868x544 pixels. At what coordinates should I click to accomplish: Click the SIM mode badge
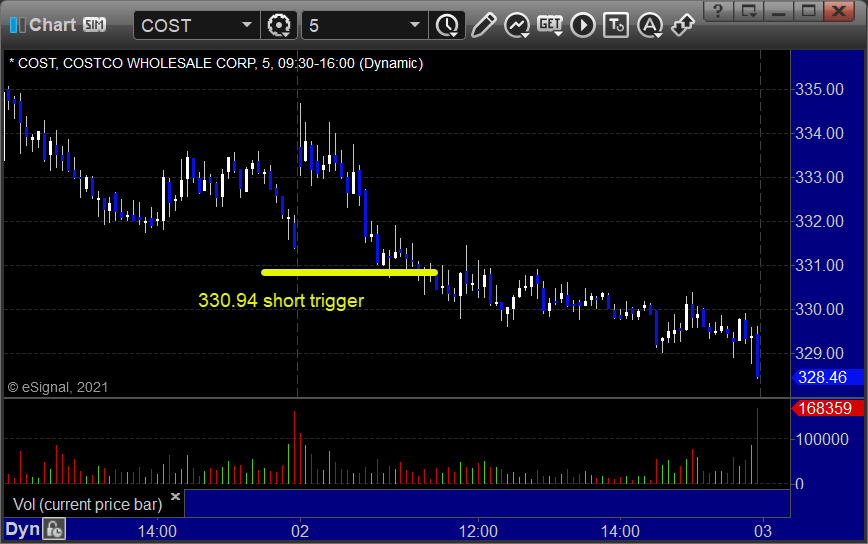point(95,24)
